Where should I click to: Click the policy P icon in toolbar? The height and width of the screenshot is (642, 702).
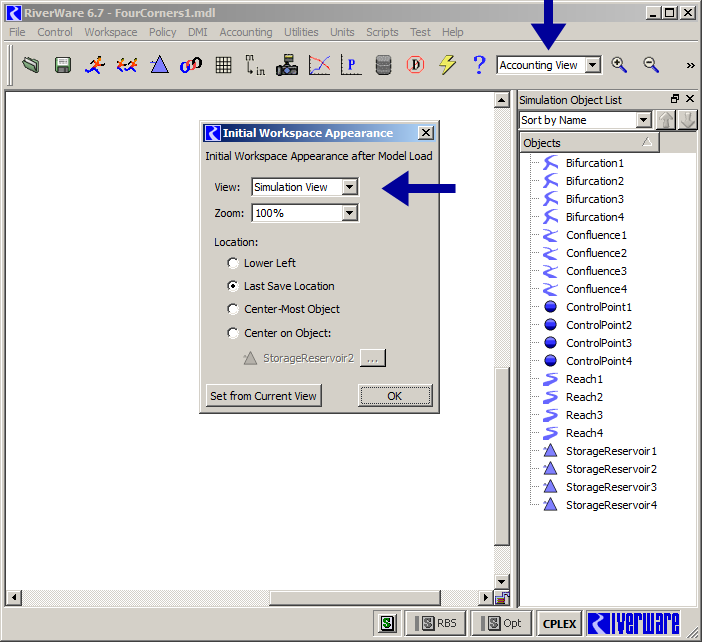[x=351, y=65]
